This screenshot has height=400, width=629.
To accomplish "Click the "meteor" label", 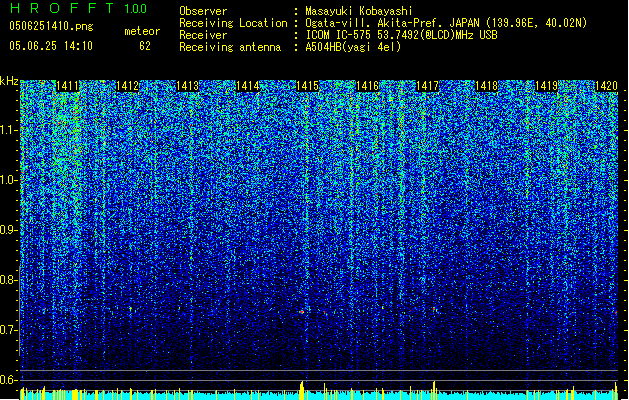I will click(x=142, y=31).
